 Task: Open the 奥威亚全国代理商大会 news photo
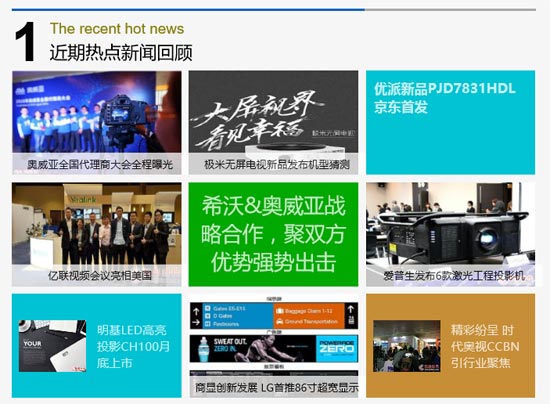pos(97,112)
